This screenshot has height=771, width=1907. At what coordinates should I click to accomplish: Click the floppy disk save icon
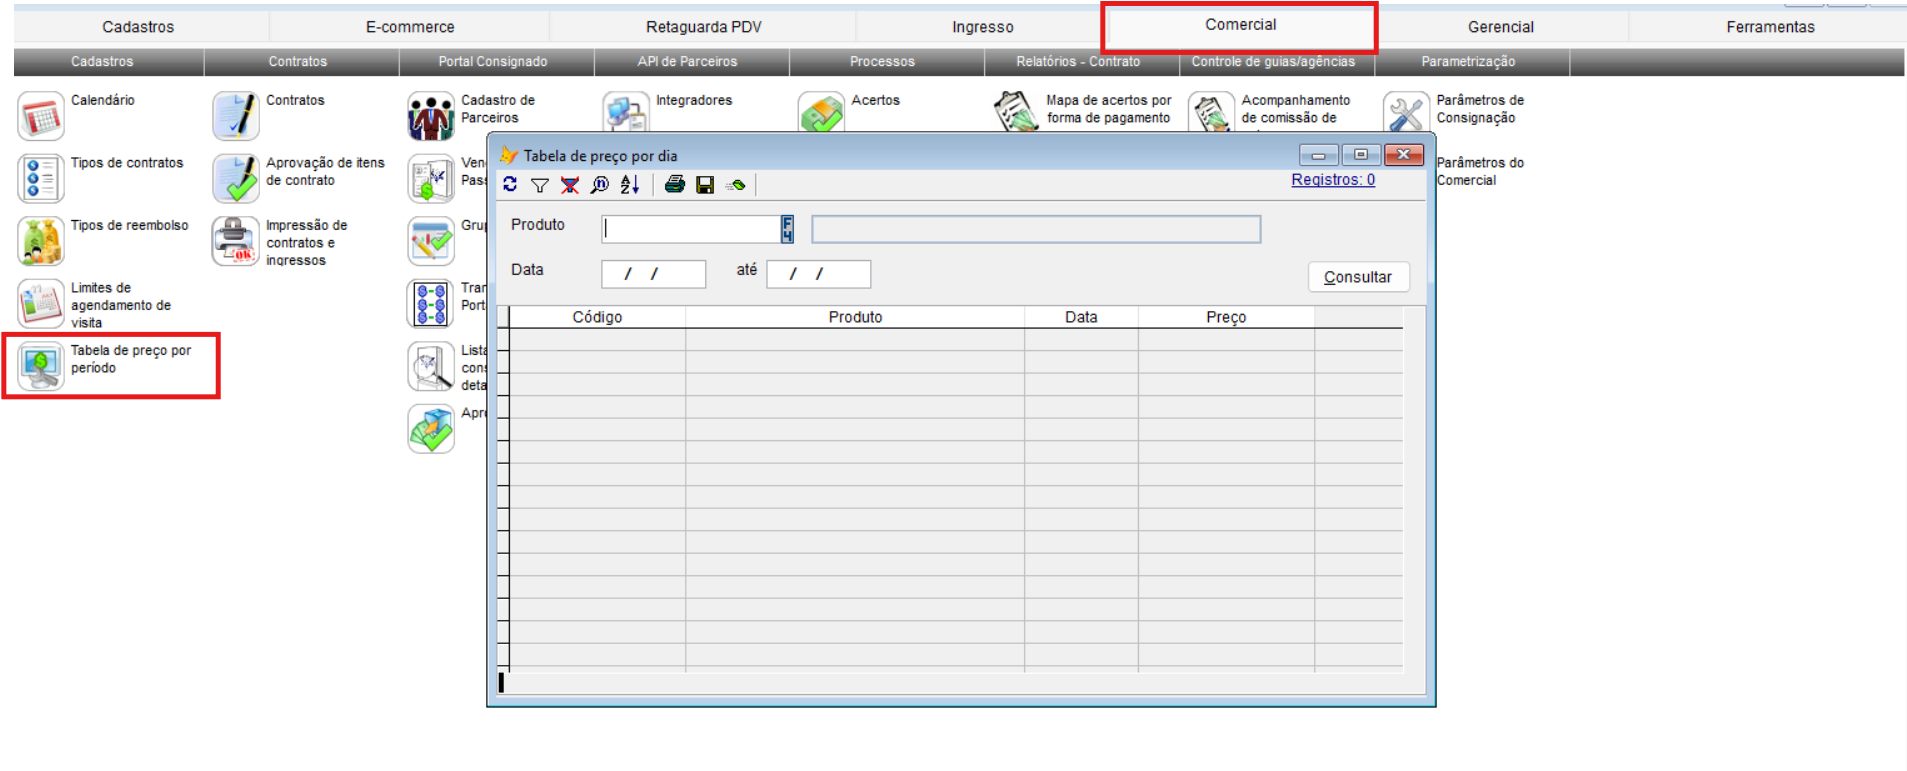[705, 185]
